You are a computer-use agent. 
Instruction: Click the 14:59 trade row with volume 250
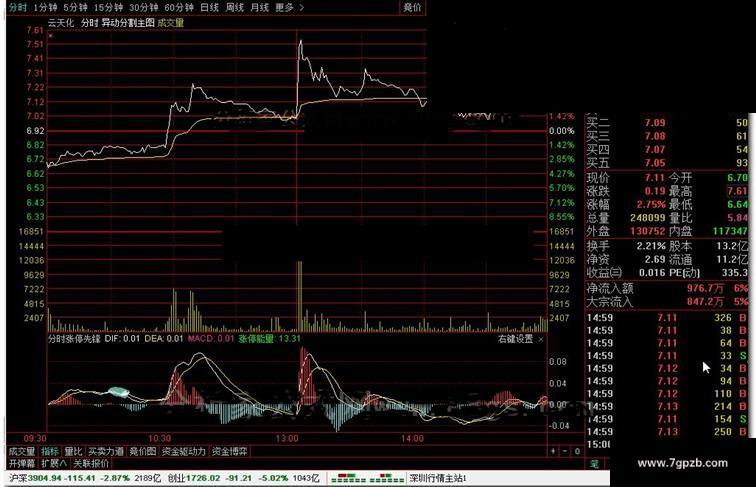[667, 432]
